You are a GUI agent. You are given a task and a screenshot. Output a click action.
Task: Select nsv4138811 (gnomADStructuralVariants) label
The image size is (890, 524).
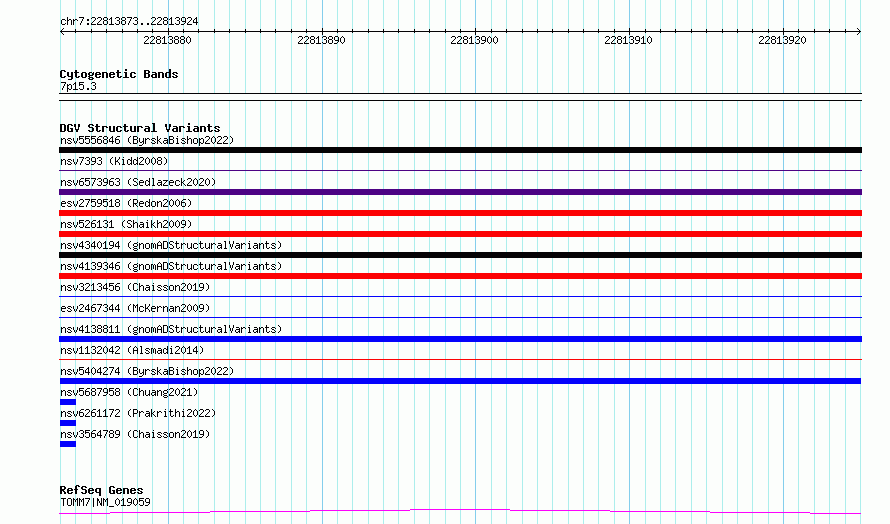171,329
